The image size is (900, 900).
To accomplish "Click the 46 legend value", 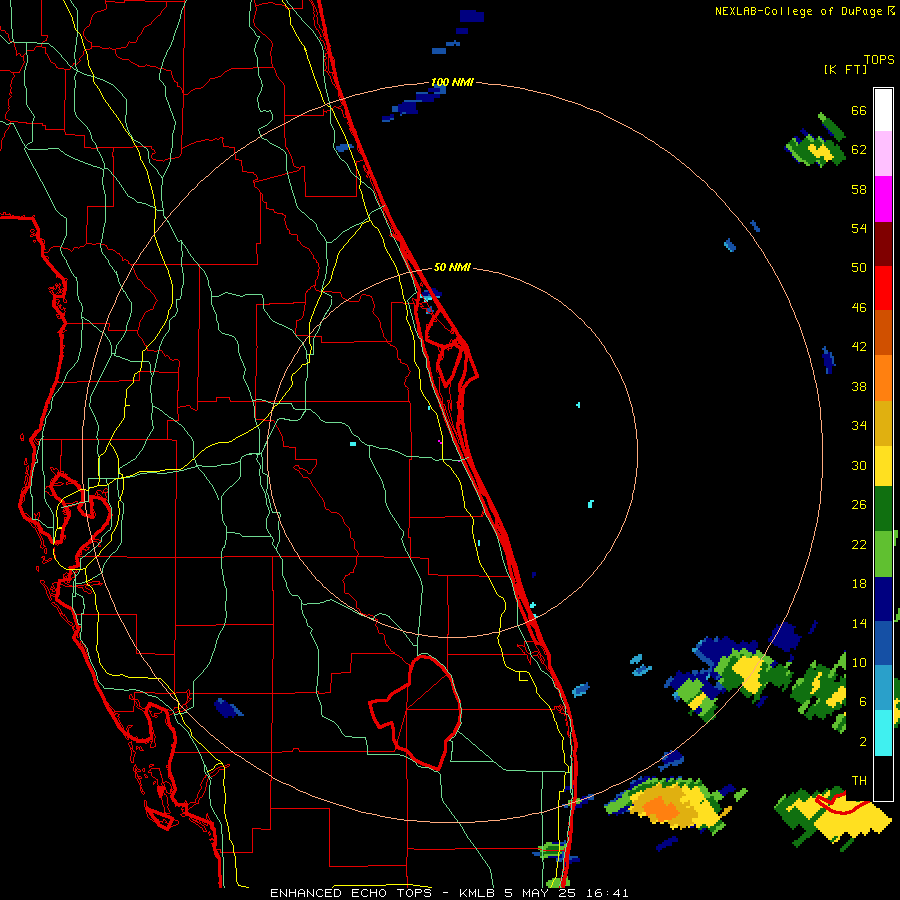I will [859, 308].
